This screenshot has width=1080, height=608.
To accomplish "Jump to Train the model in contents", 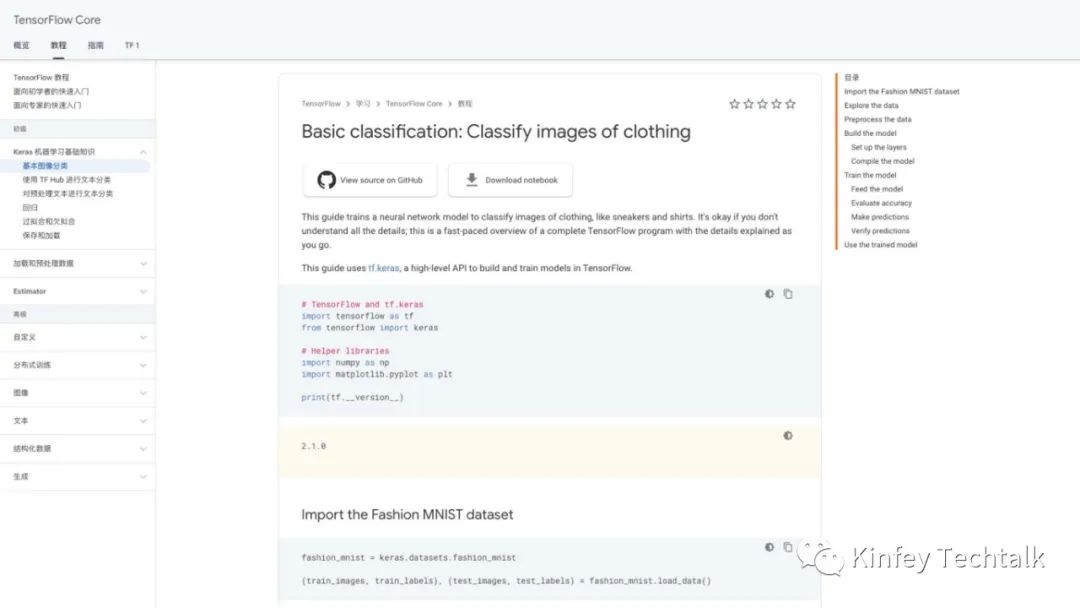I will pos(870,175).
